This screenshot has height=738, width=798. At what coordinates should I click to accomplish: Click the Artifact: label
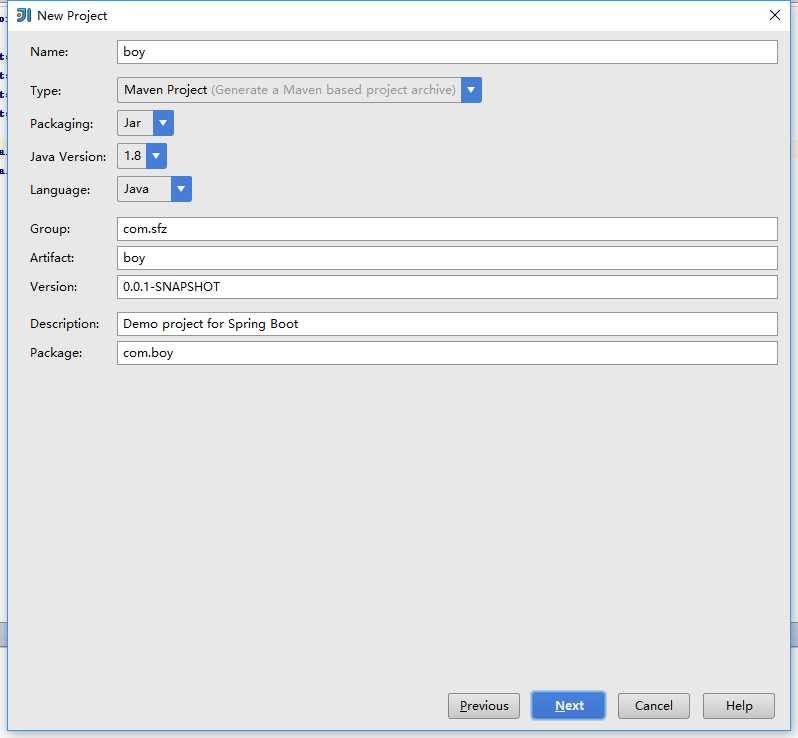(52, 258)
